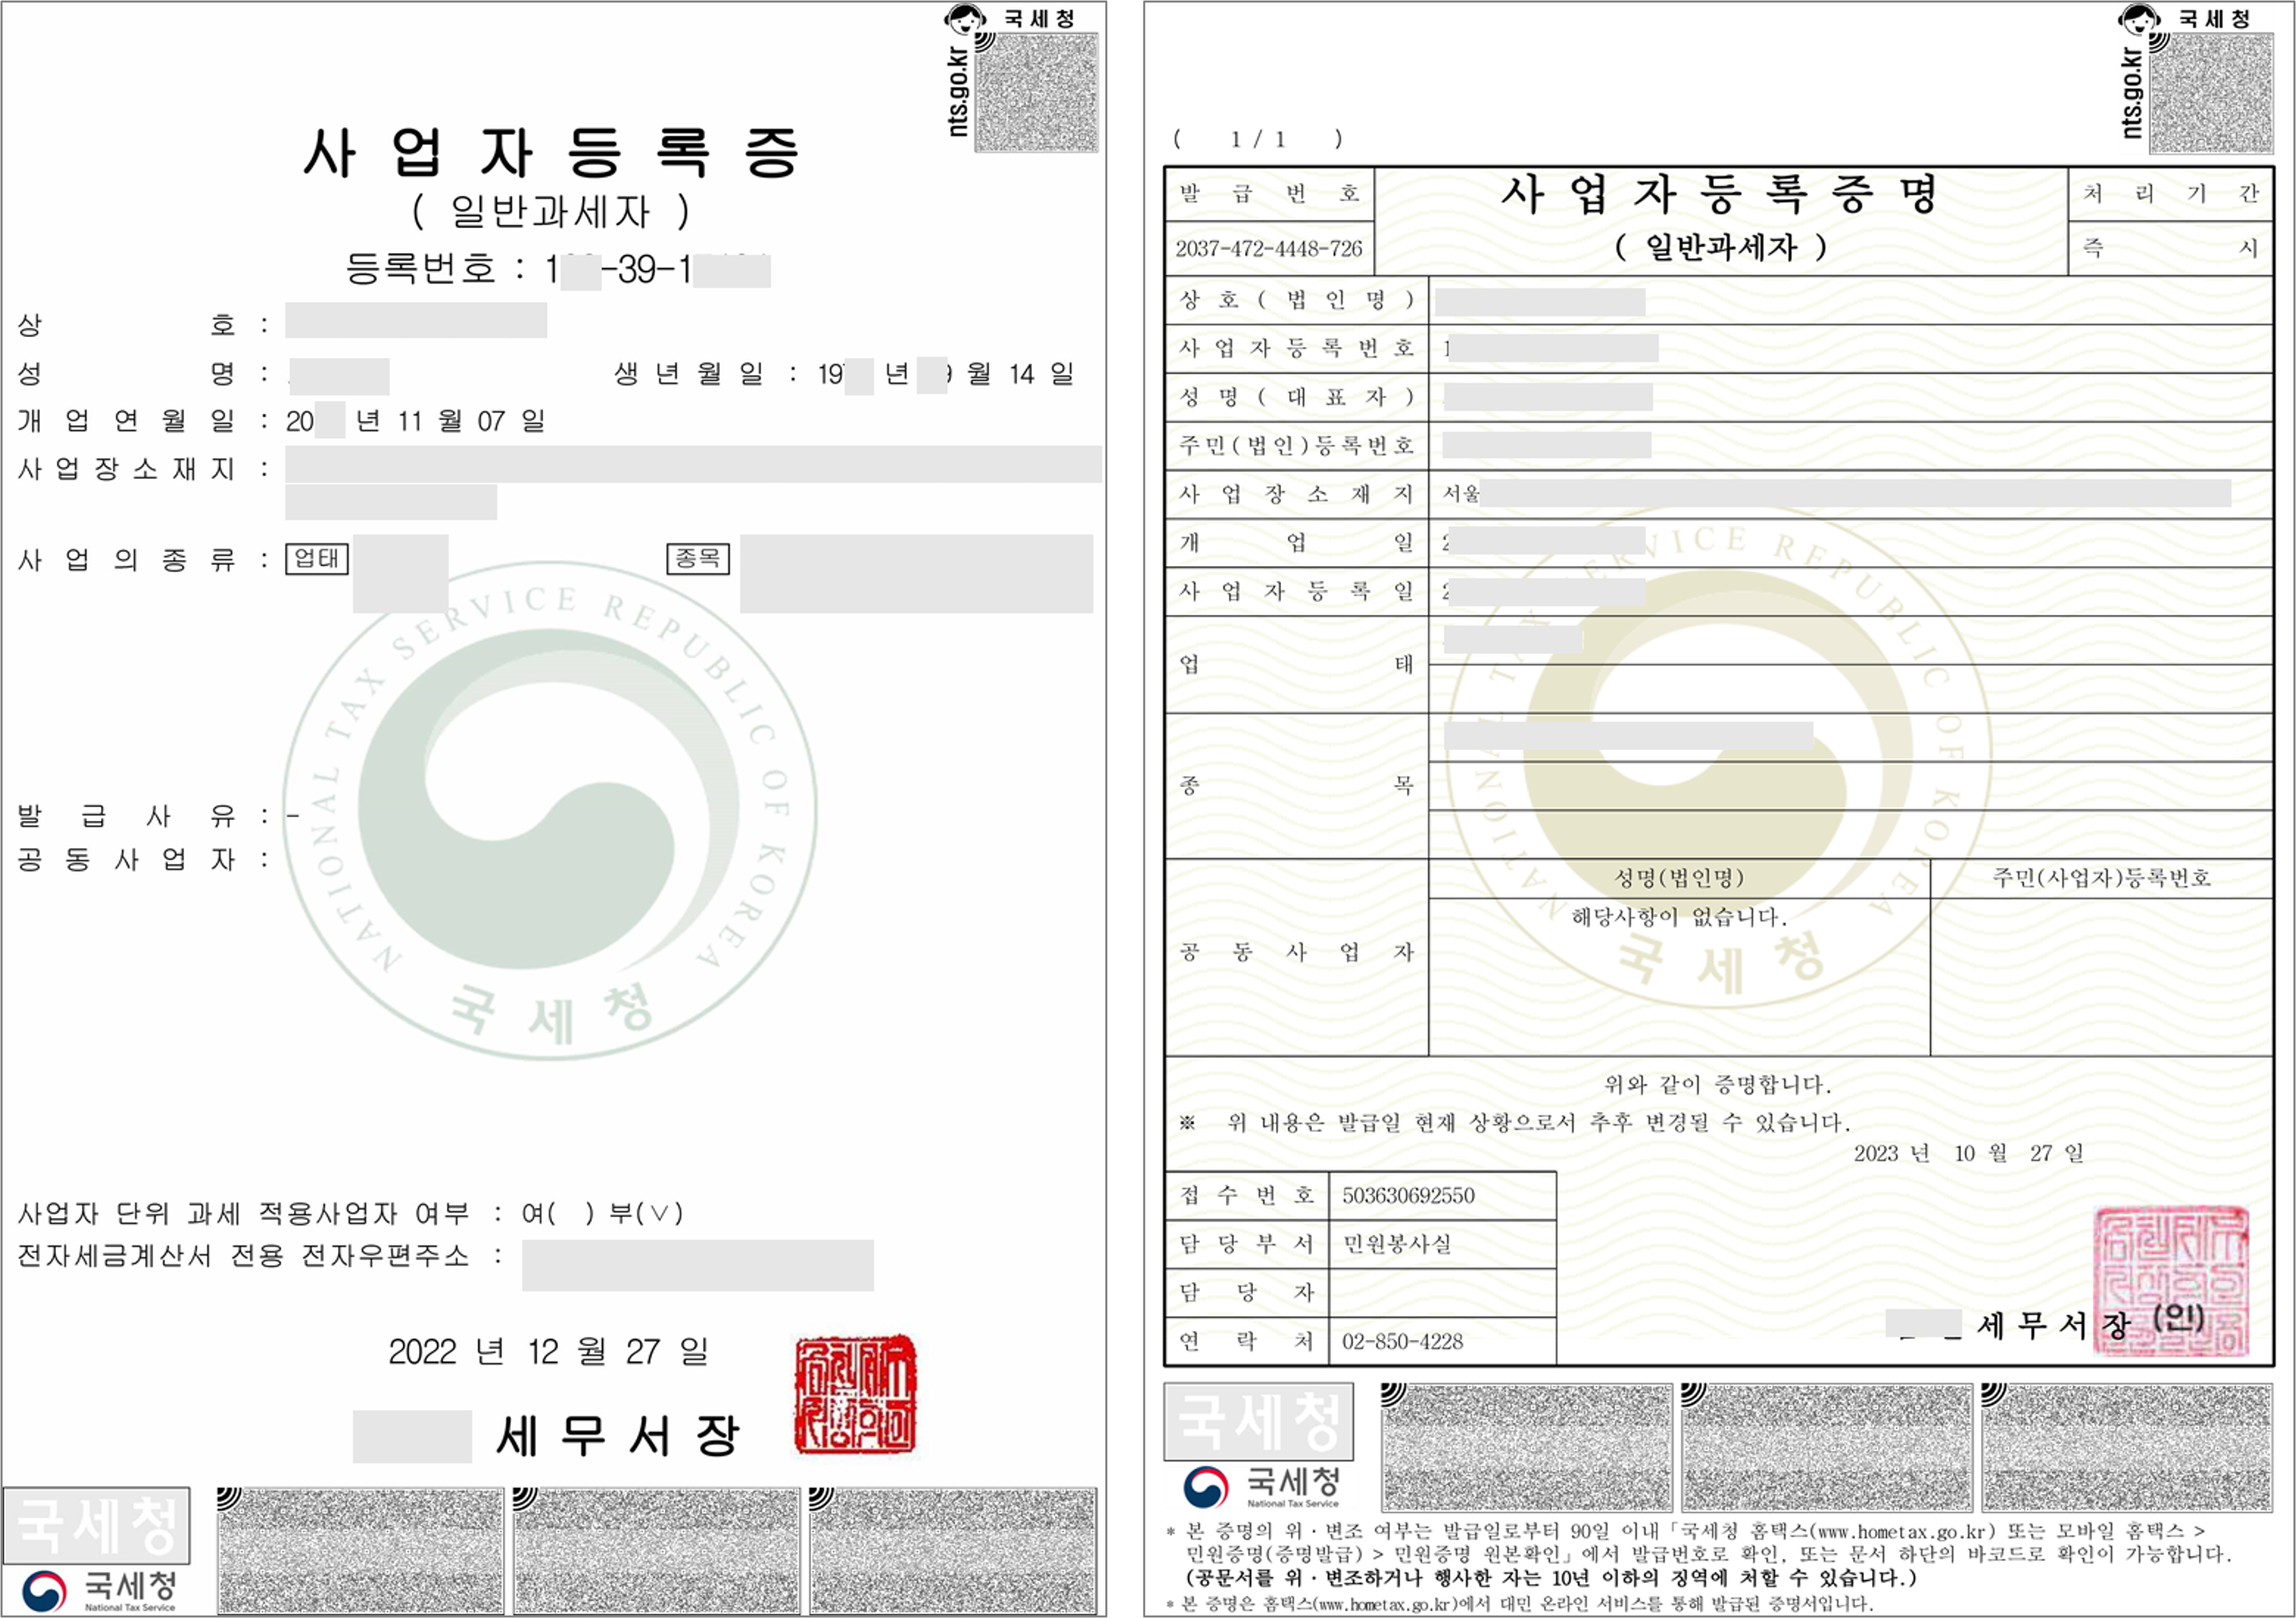Image resolution: width=2296 pixels, height=1618 pixels.
Task: Click the 부(∨) checked option
Action: [646, 1213]
